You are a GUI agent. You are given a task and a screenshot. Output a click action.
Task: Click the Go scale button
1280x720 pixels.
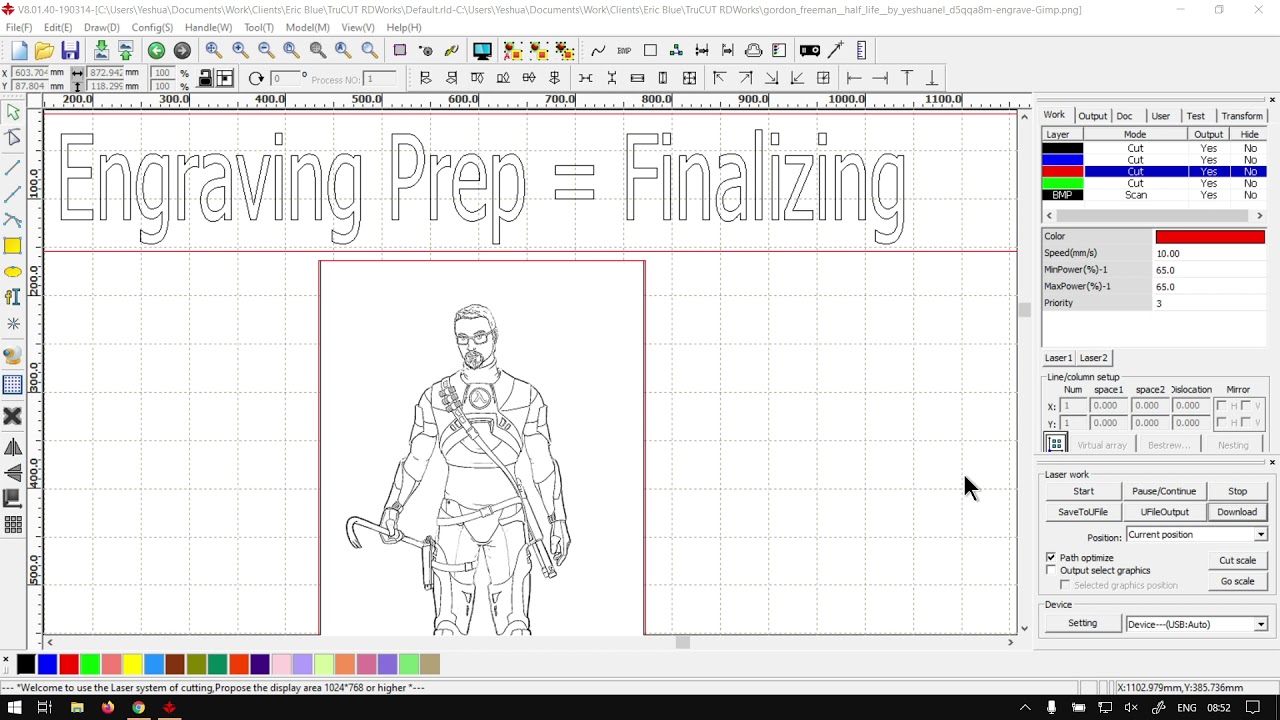pos(1237,581)
